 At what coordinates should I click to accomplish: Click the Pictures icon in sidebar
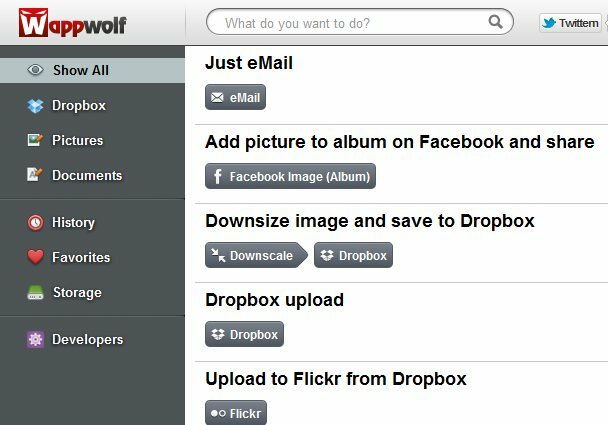[x=35, y=140]
